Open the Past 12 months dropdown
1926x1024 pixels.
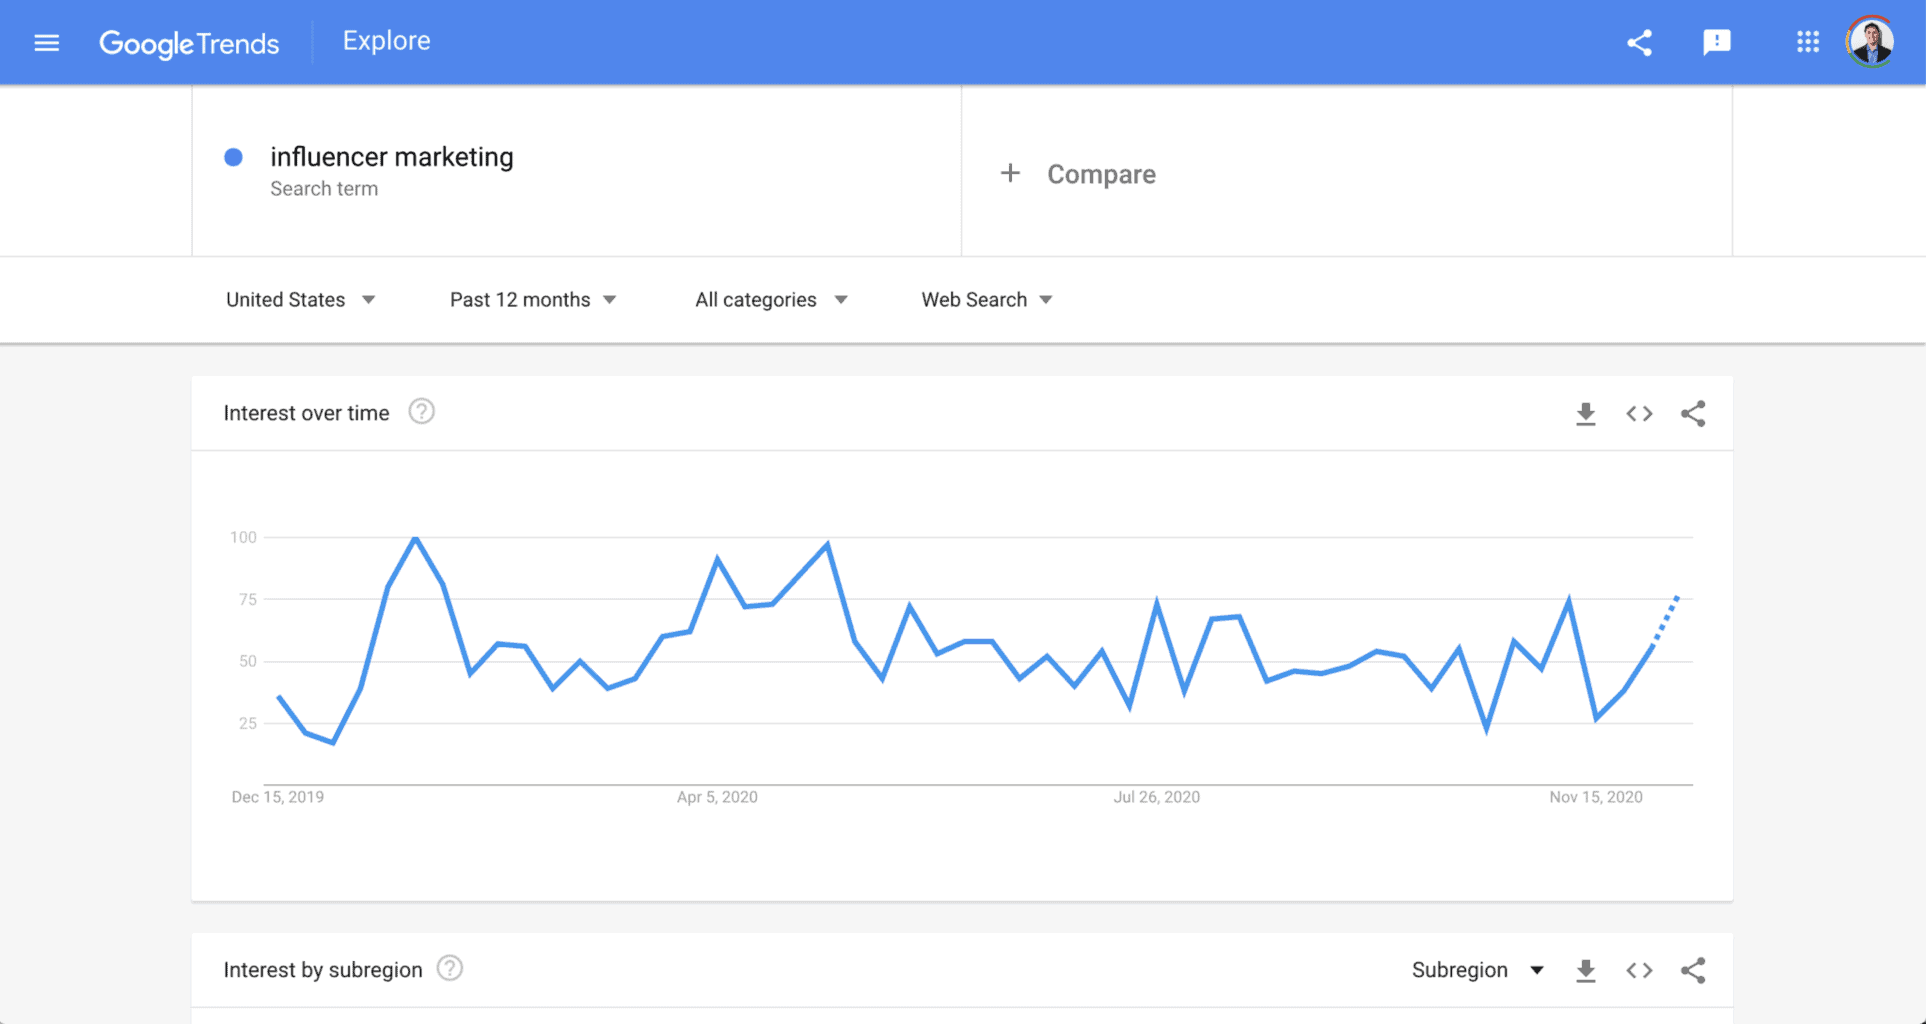coord(533,300)
